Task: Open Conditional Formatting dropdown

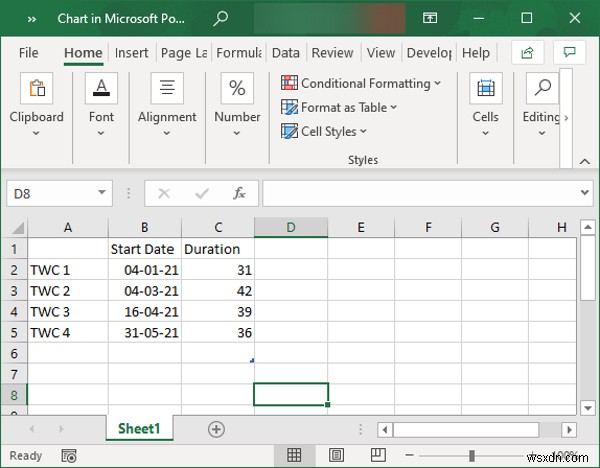Action: [x=361, y=83]
